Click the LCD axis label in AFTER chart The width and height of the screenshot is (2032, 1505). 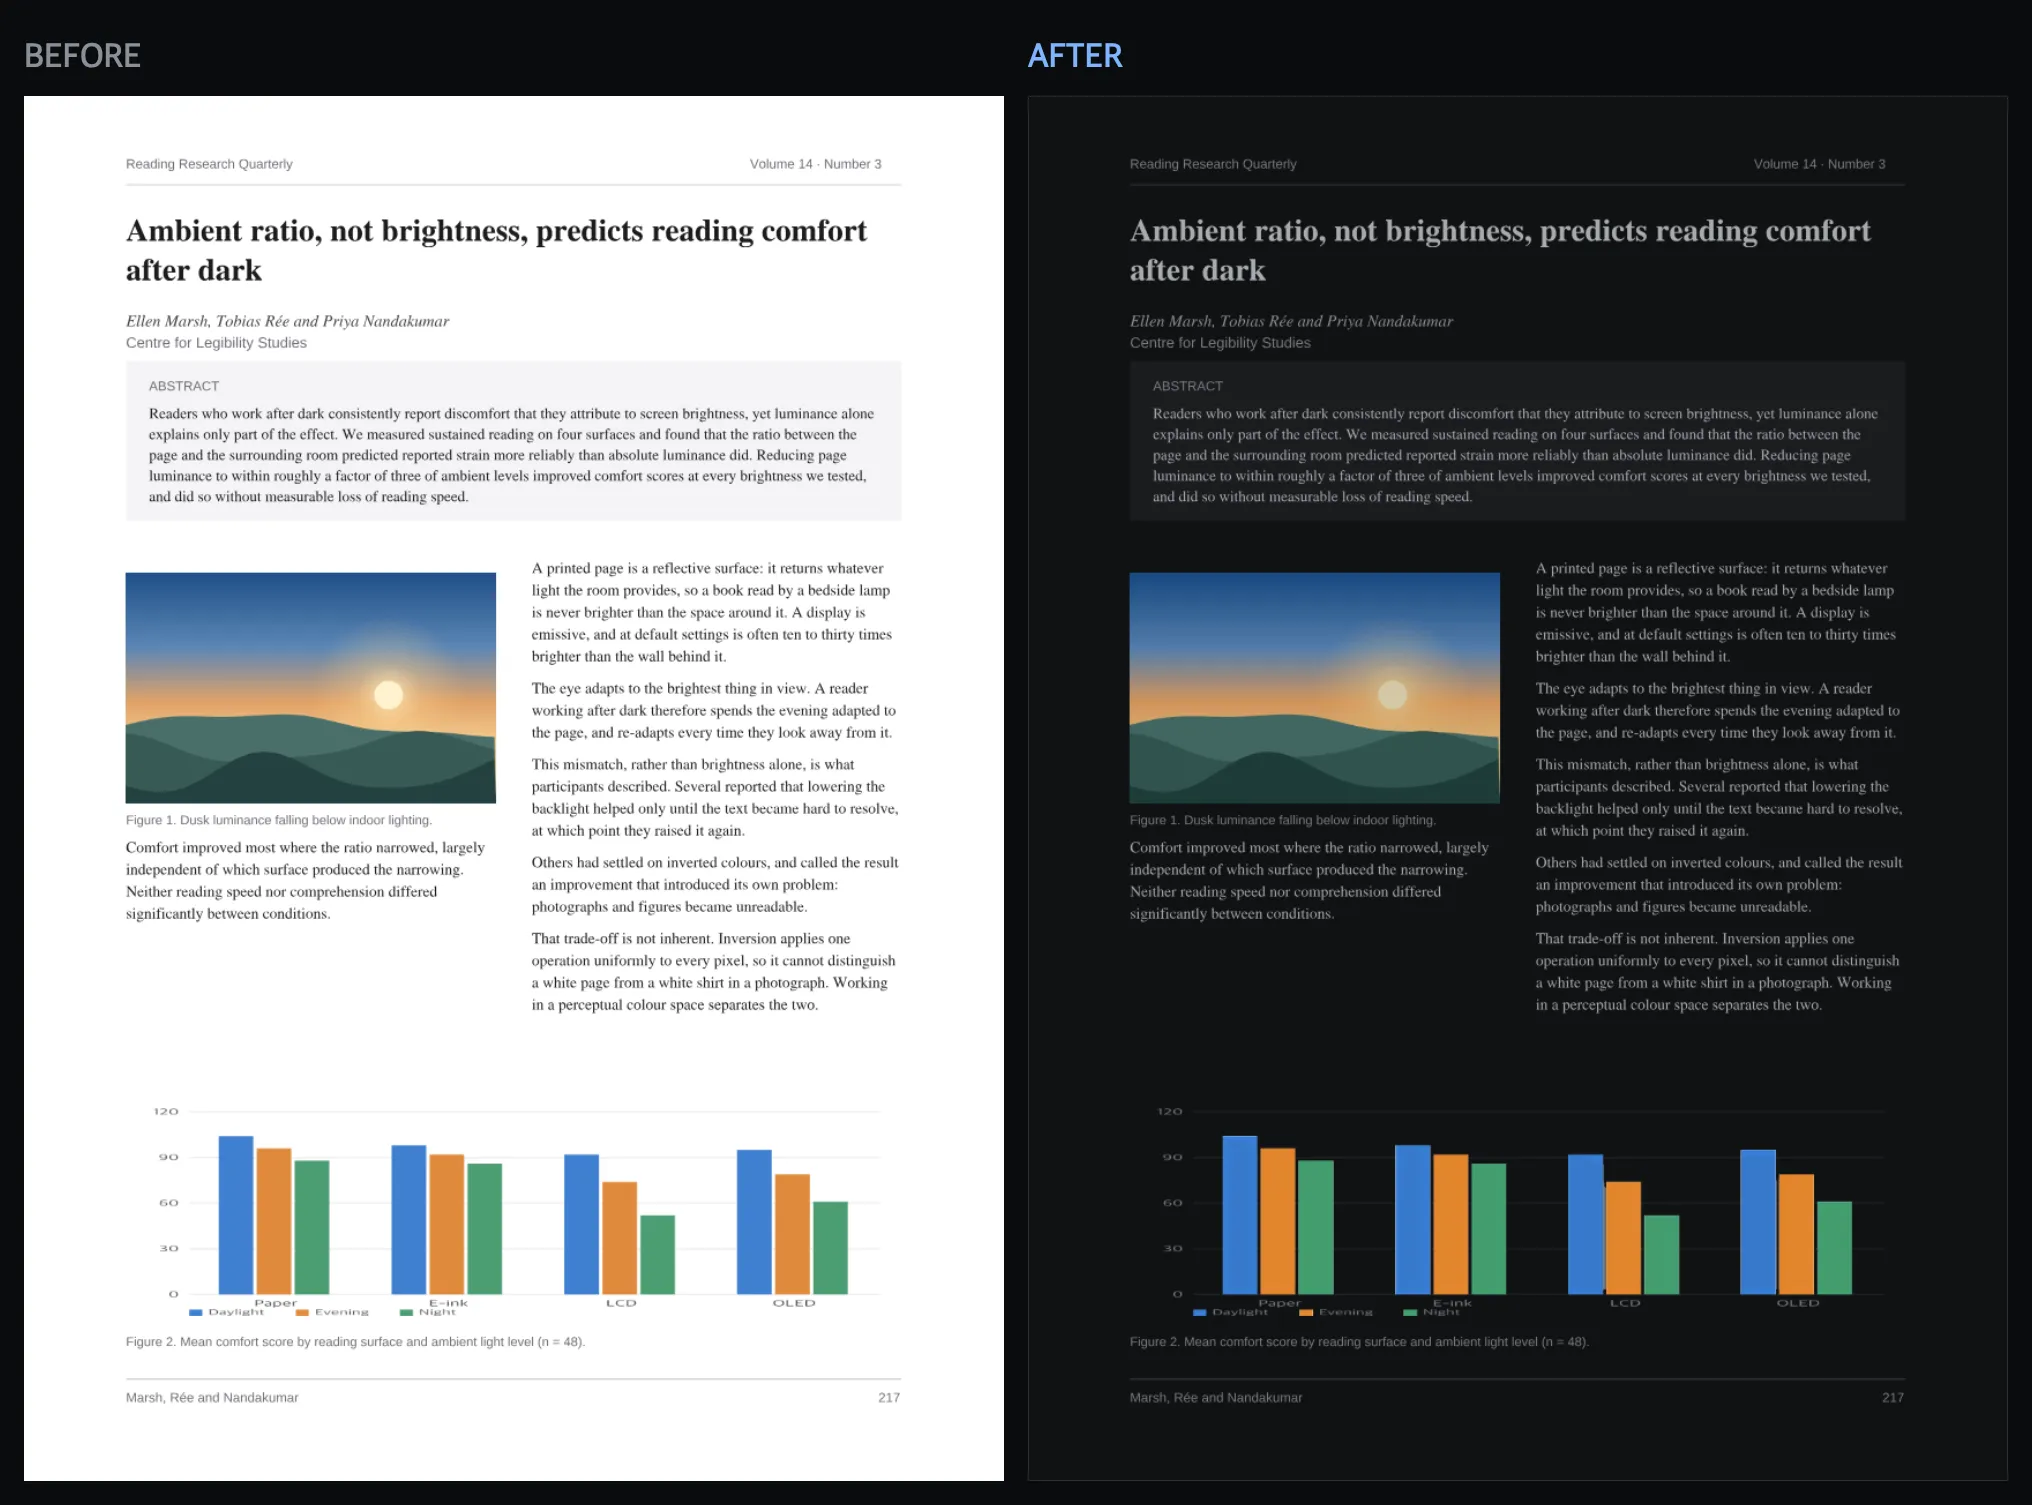1625,1303
